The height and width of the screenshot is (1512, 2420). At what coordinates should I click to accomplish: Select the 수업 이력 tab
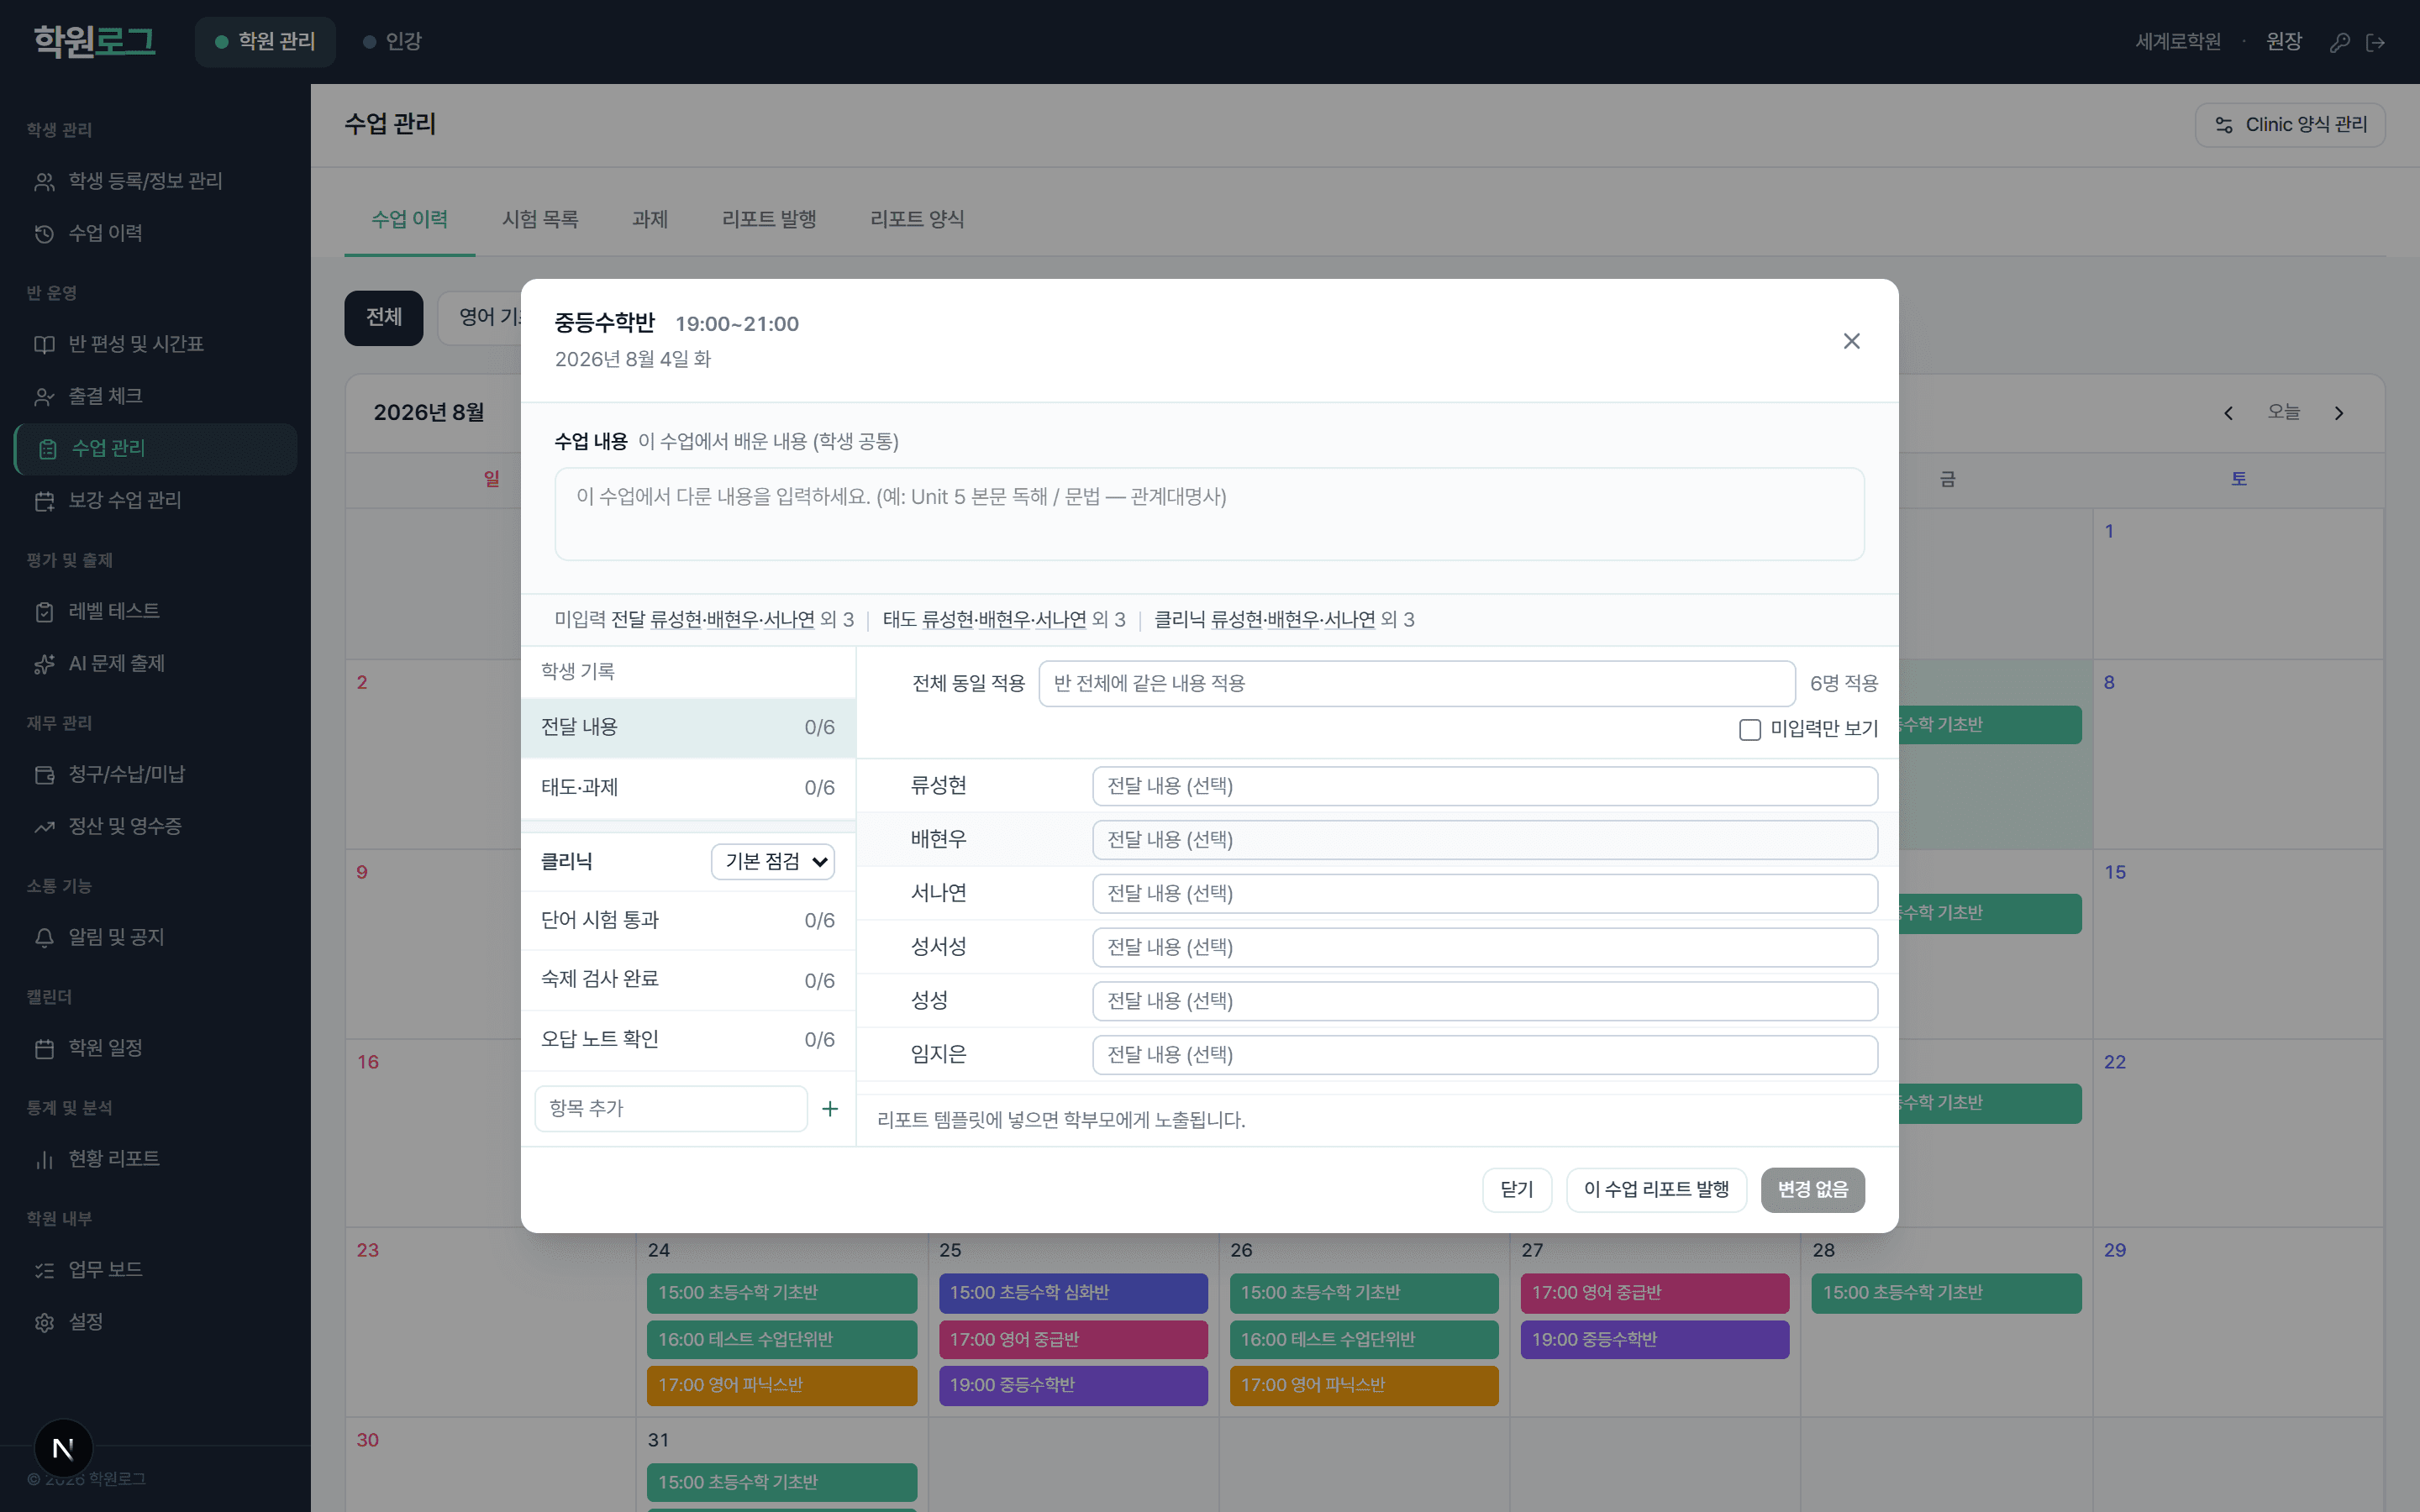[x=410, y=219]
